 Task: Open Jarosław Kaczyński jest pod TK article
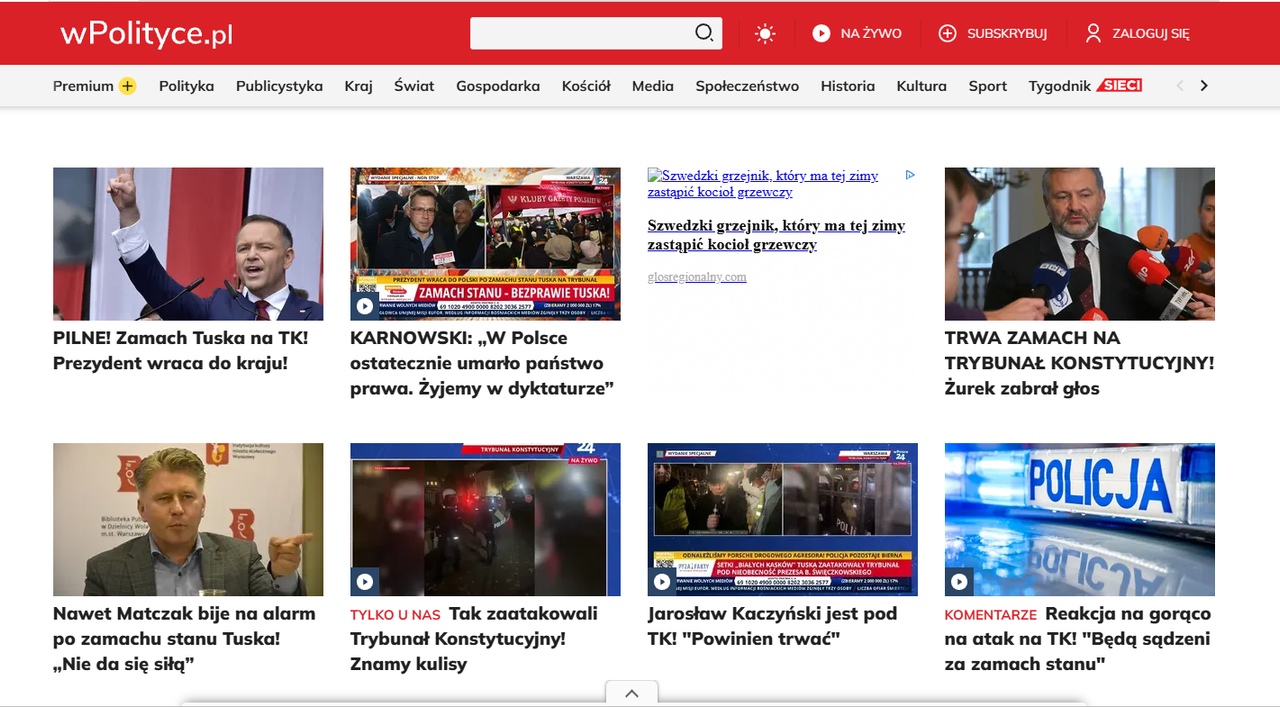[x=772, y=626]
